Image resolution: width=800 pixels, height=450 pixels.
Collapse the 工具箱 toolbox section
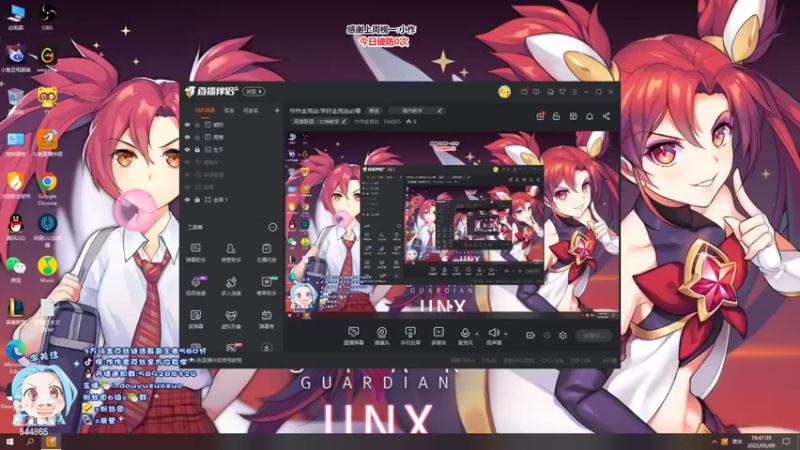pyautogui.click(x=273, y=227)
